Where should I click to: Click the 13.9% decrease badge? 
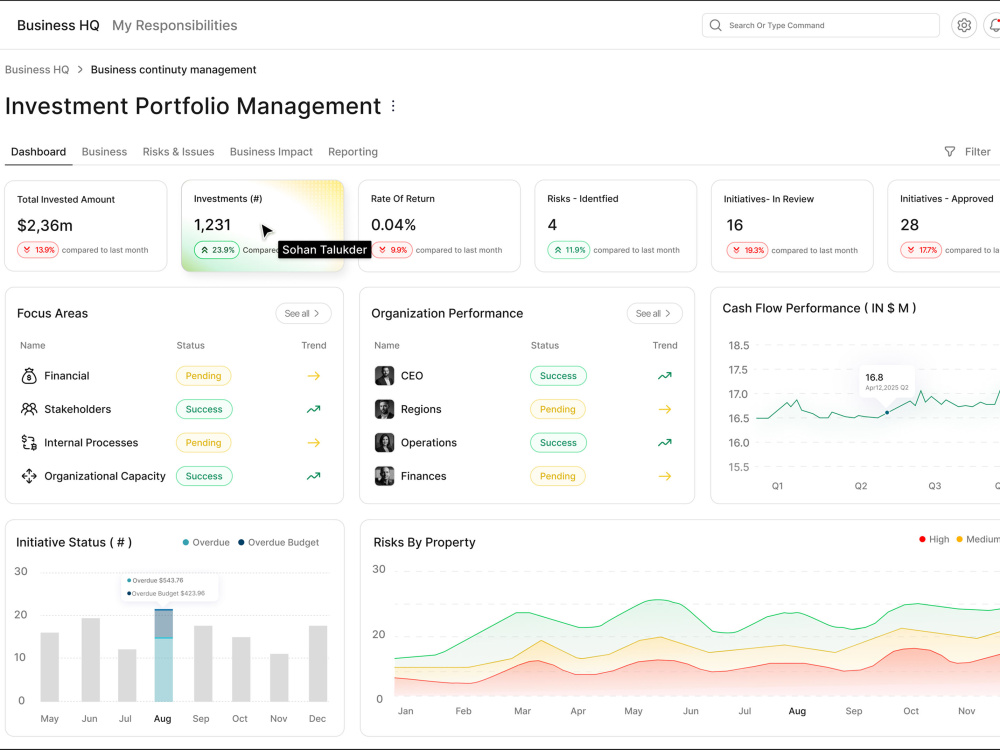38,250
